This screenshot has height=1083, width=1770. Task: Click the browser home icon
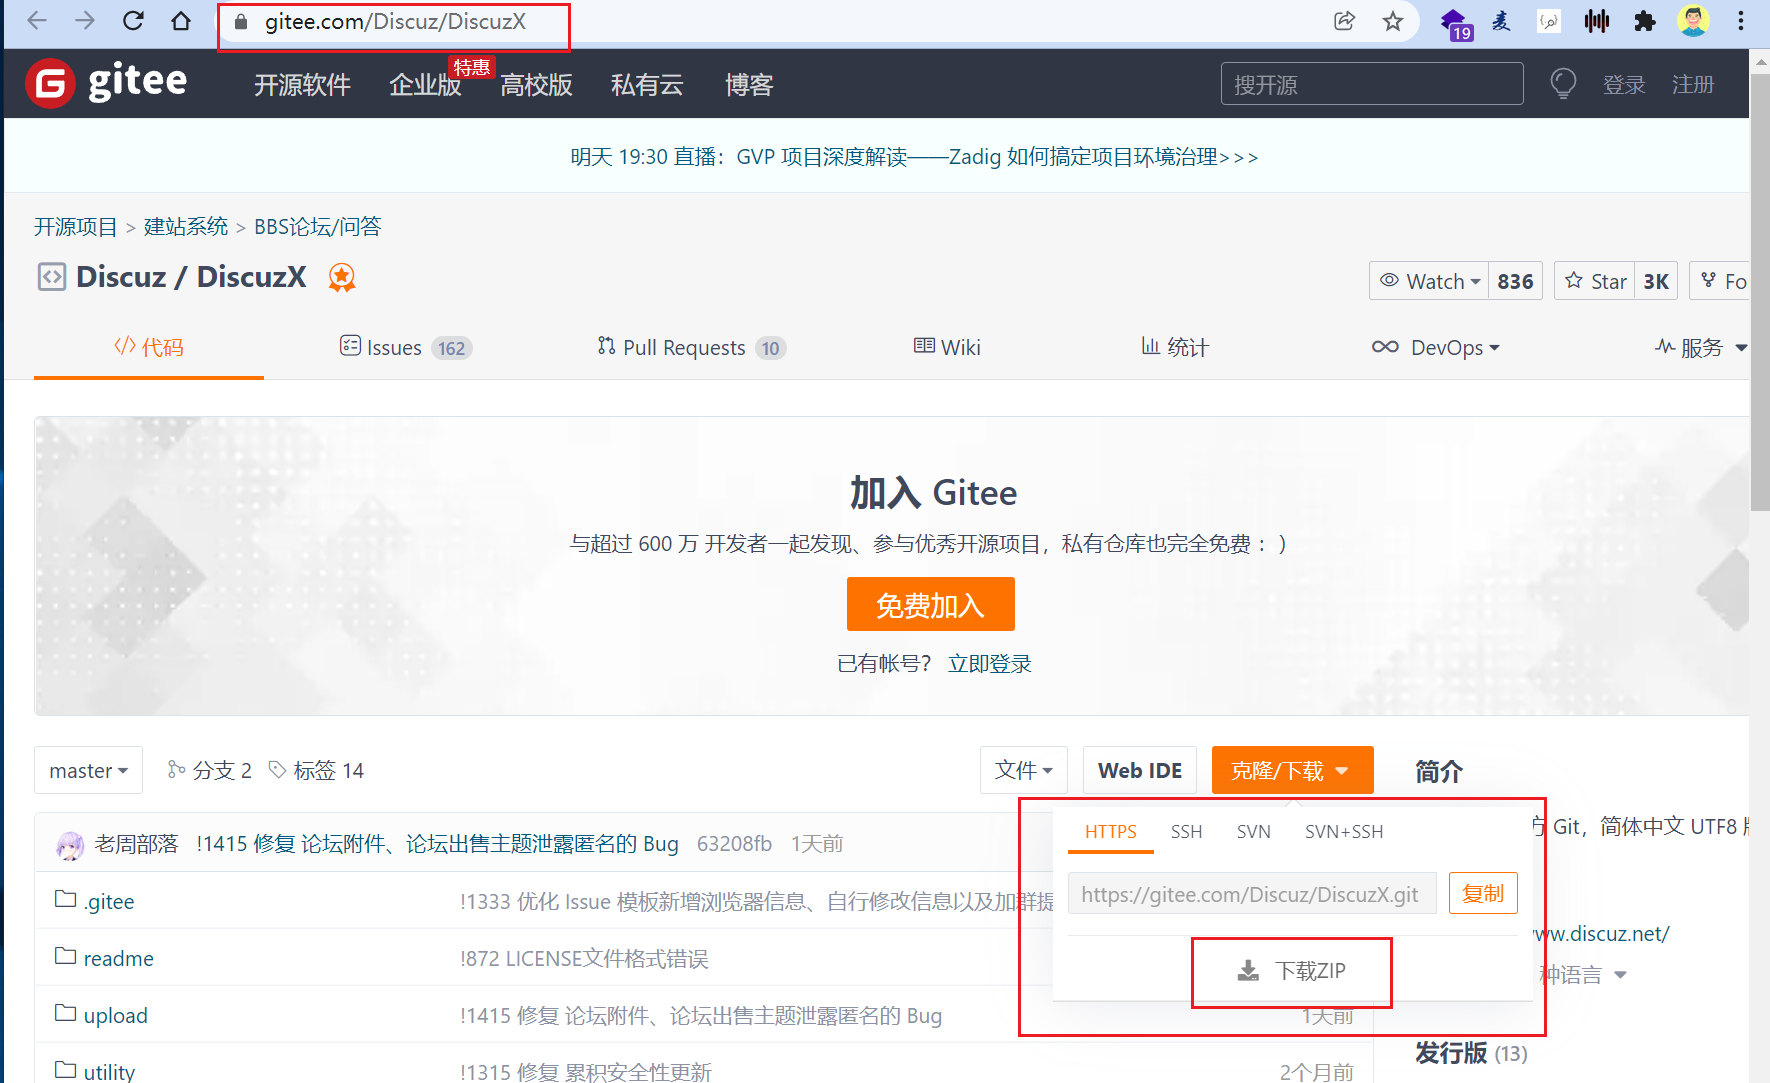181,21
